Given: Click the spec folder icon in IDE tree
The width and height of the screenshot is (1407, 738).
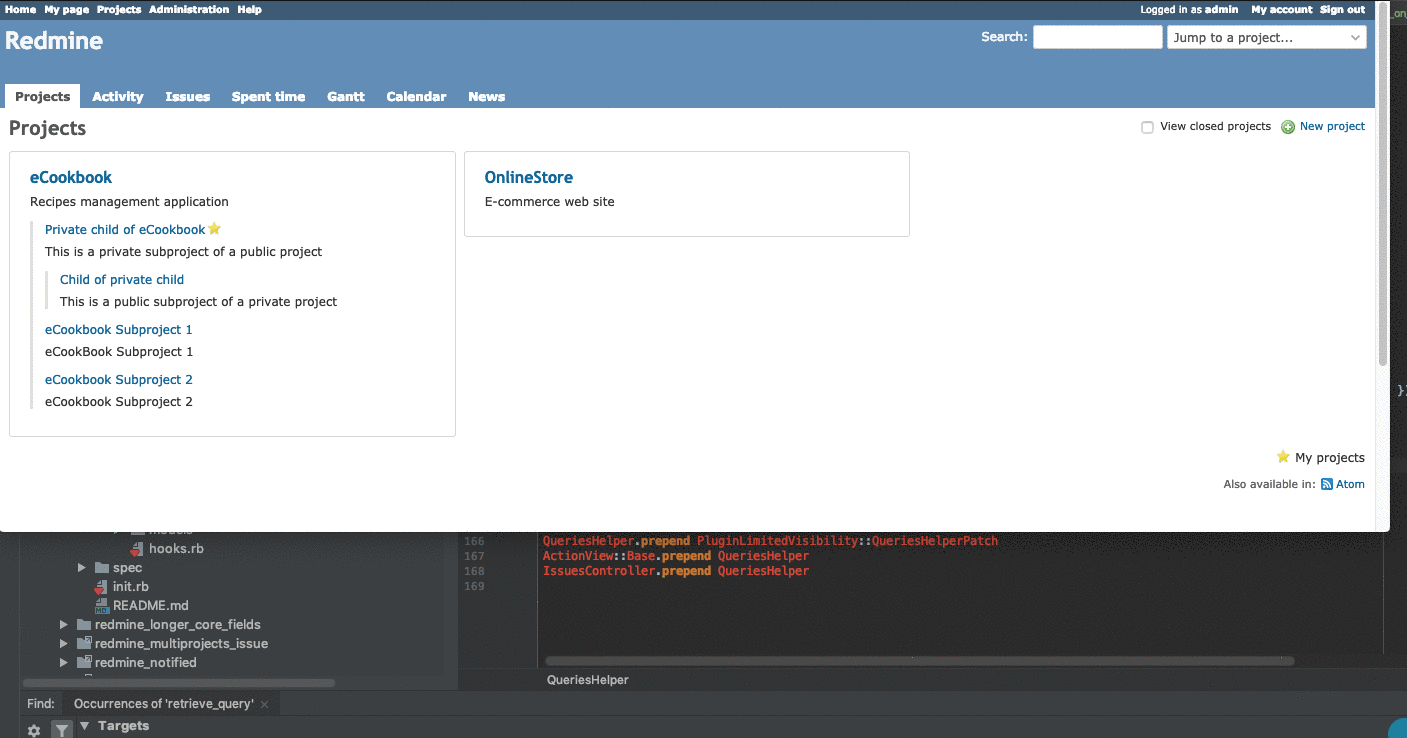Looking at the screenshot, I should [102, 568].
